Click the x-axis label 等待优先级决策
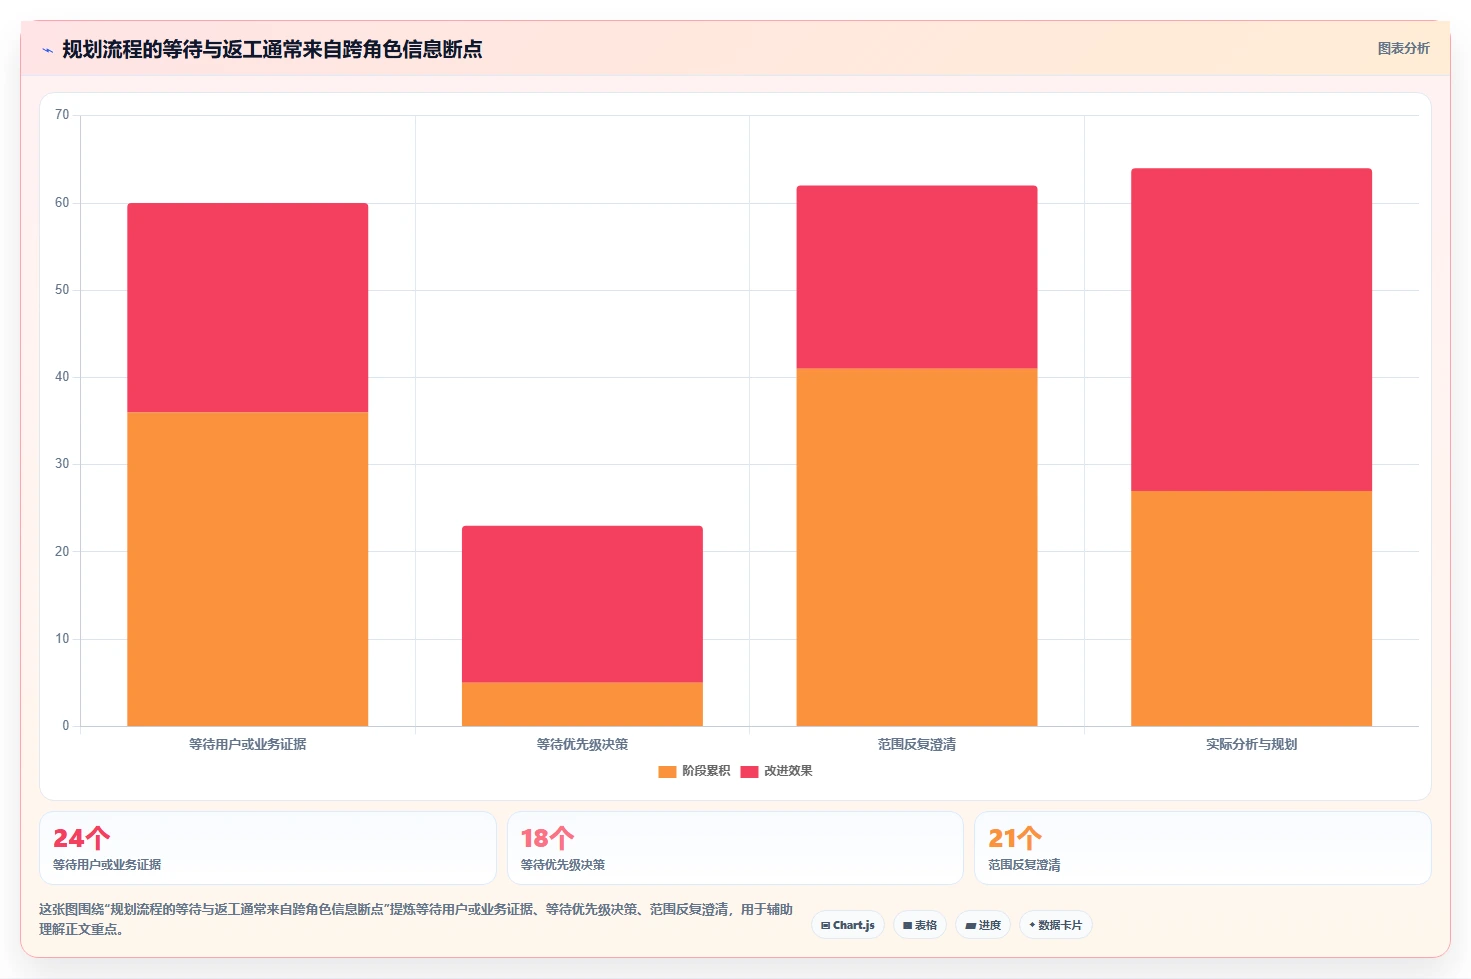The image size is (1471, 979). pyautogui.click(x=582, y=744)
